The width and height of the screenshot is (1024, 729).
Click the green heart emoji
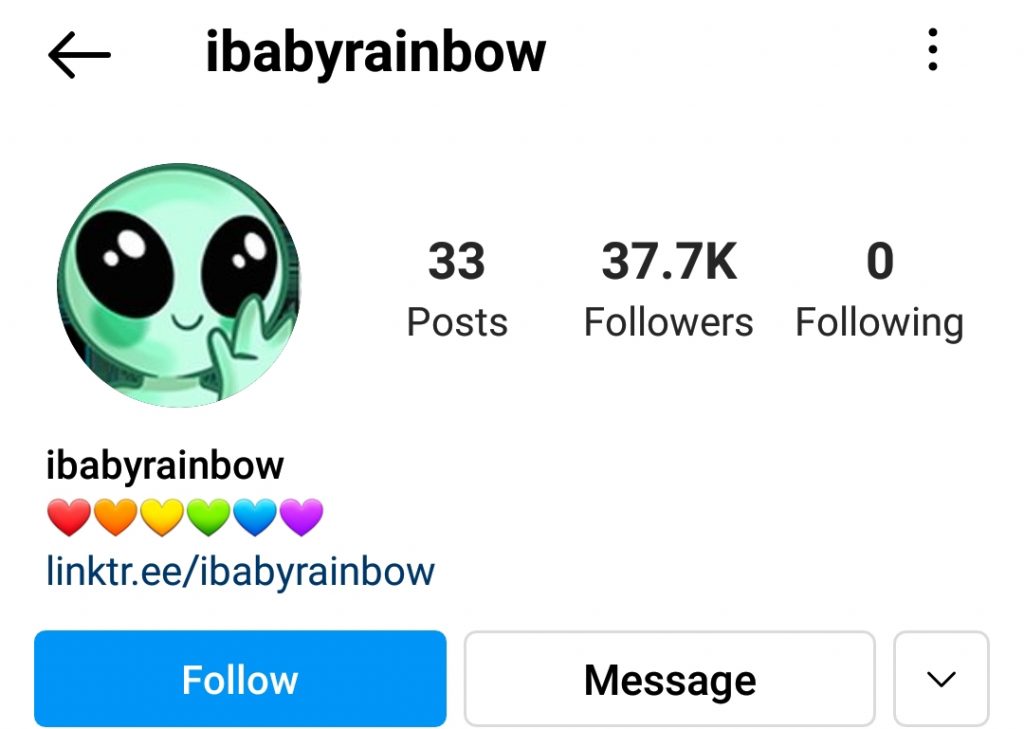point(208,517)
